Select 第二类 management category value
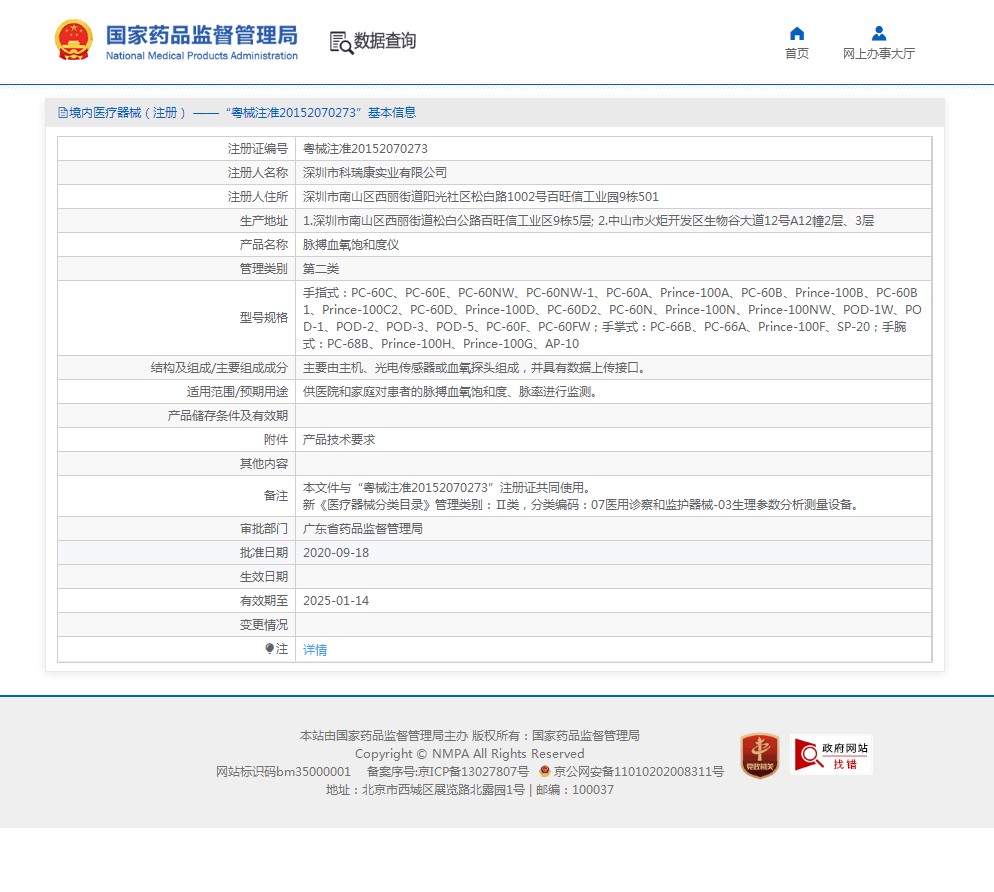The image size is (994, 892). pos(321,269)
